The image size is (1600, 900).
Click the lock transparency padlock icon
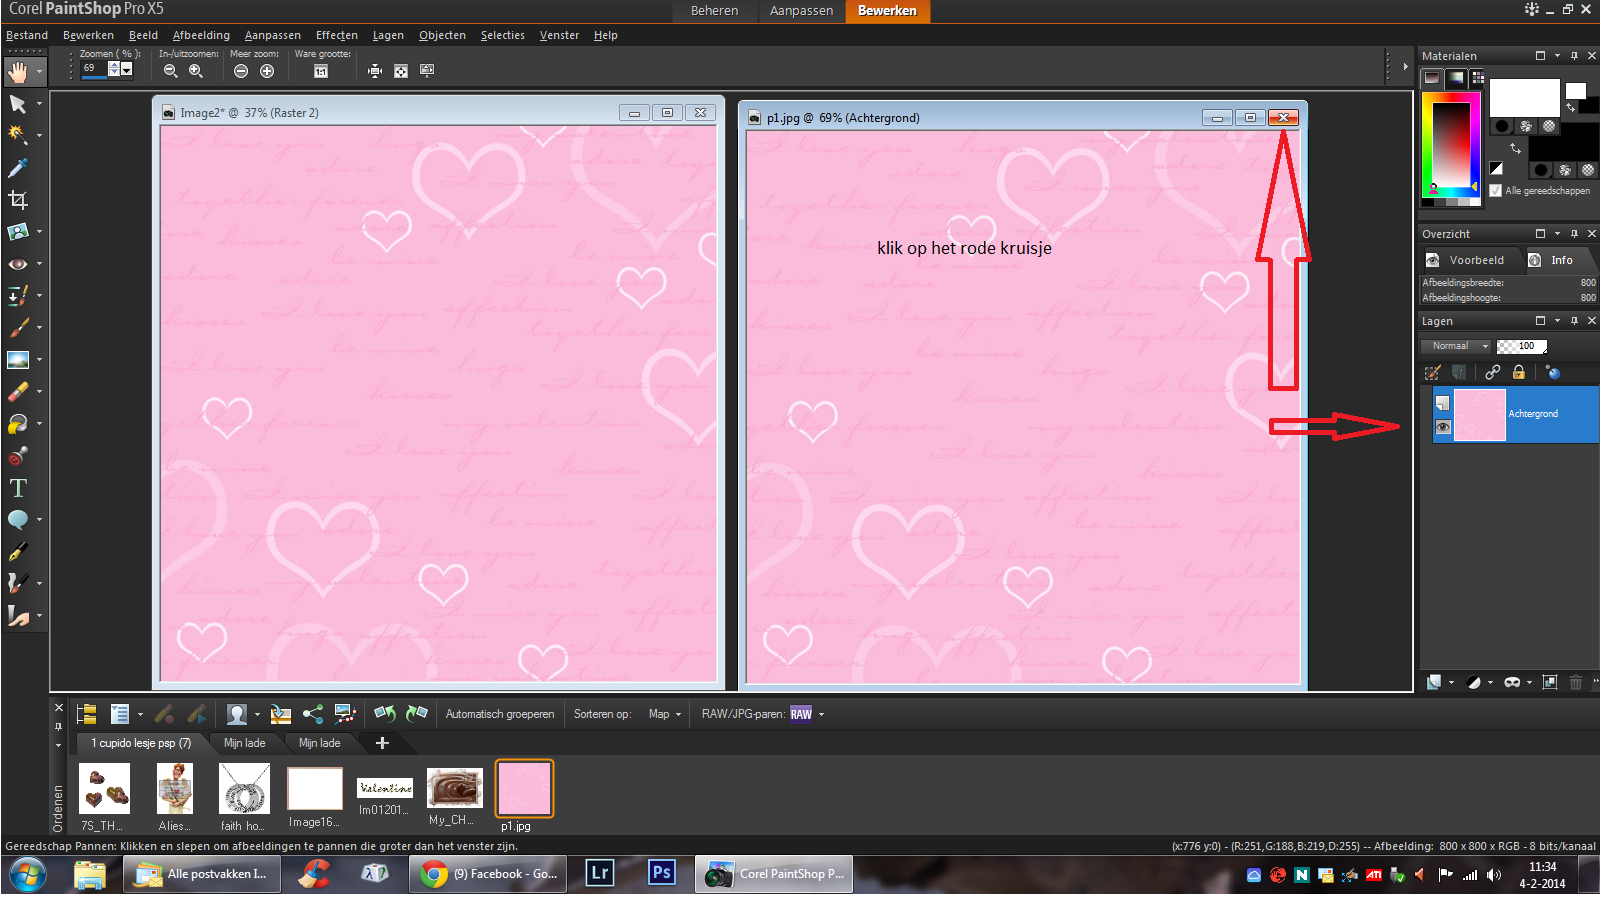pos(1519,372)
